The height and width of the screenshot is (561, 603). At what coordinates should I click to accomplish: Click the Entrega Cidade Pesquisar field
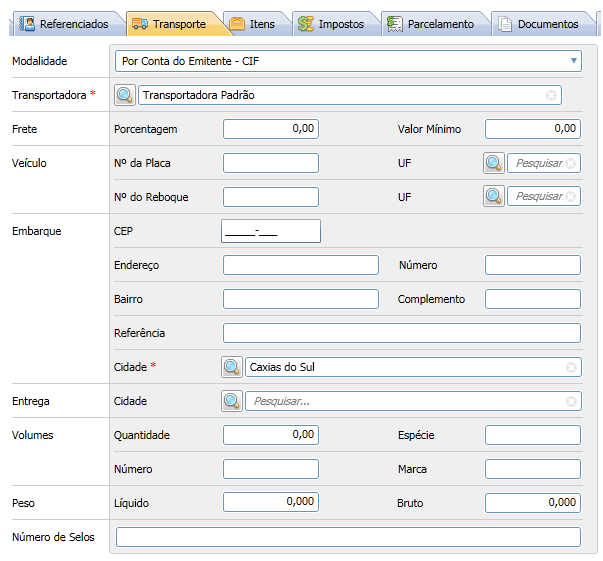[413, 401]
